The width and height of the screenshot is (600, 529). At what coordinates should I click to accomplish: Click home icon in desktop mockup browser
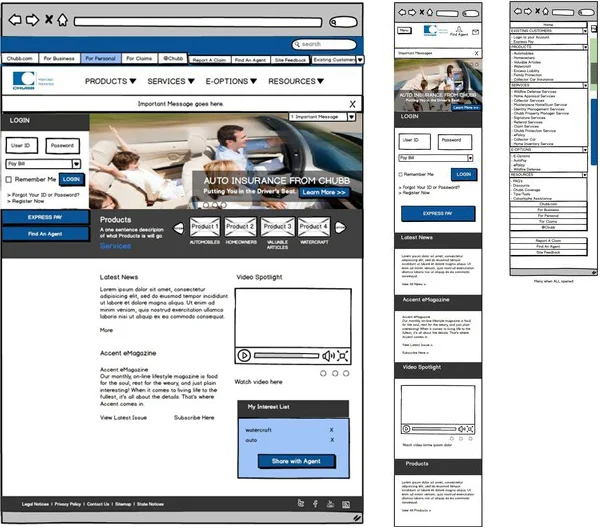(63, 19)
